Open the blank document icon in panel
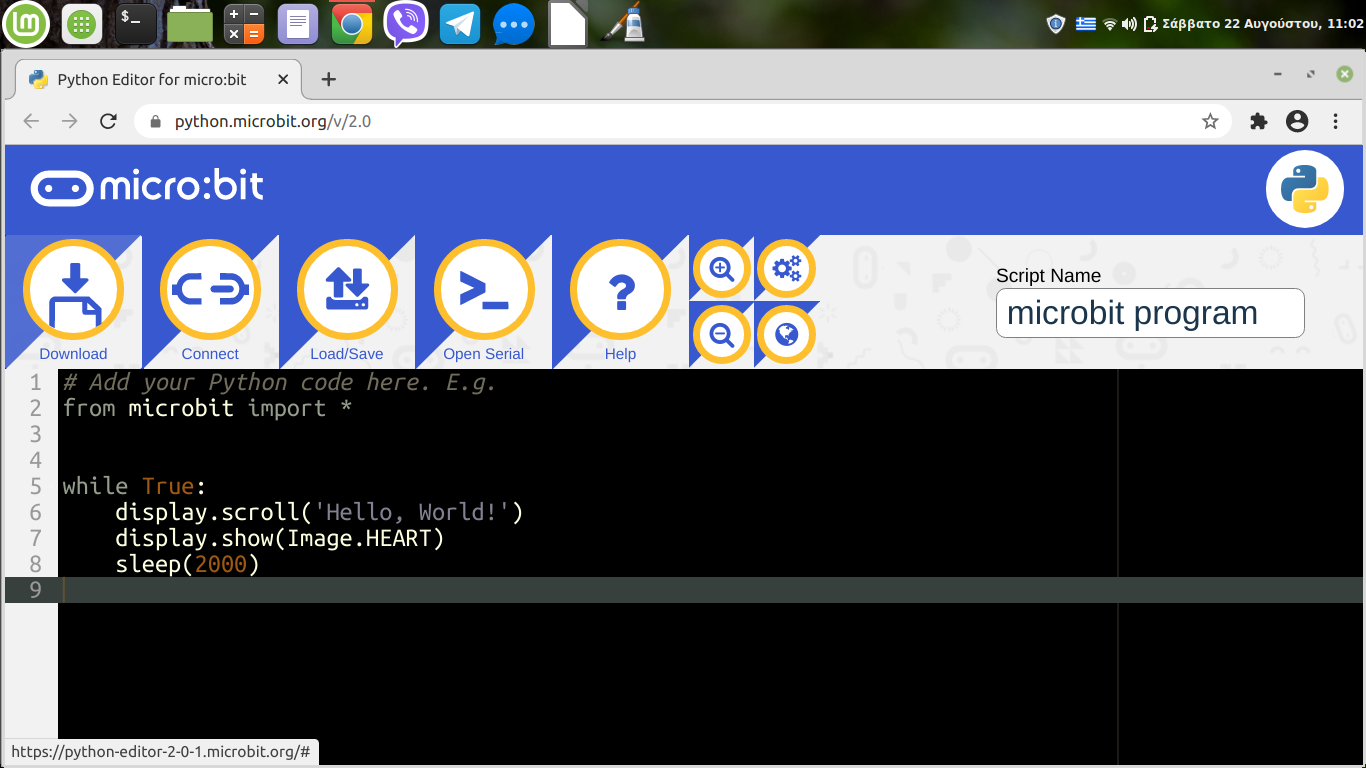Viewport: 1366px width, 768px height. (x=567, y=24)
